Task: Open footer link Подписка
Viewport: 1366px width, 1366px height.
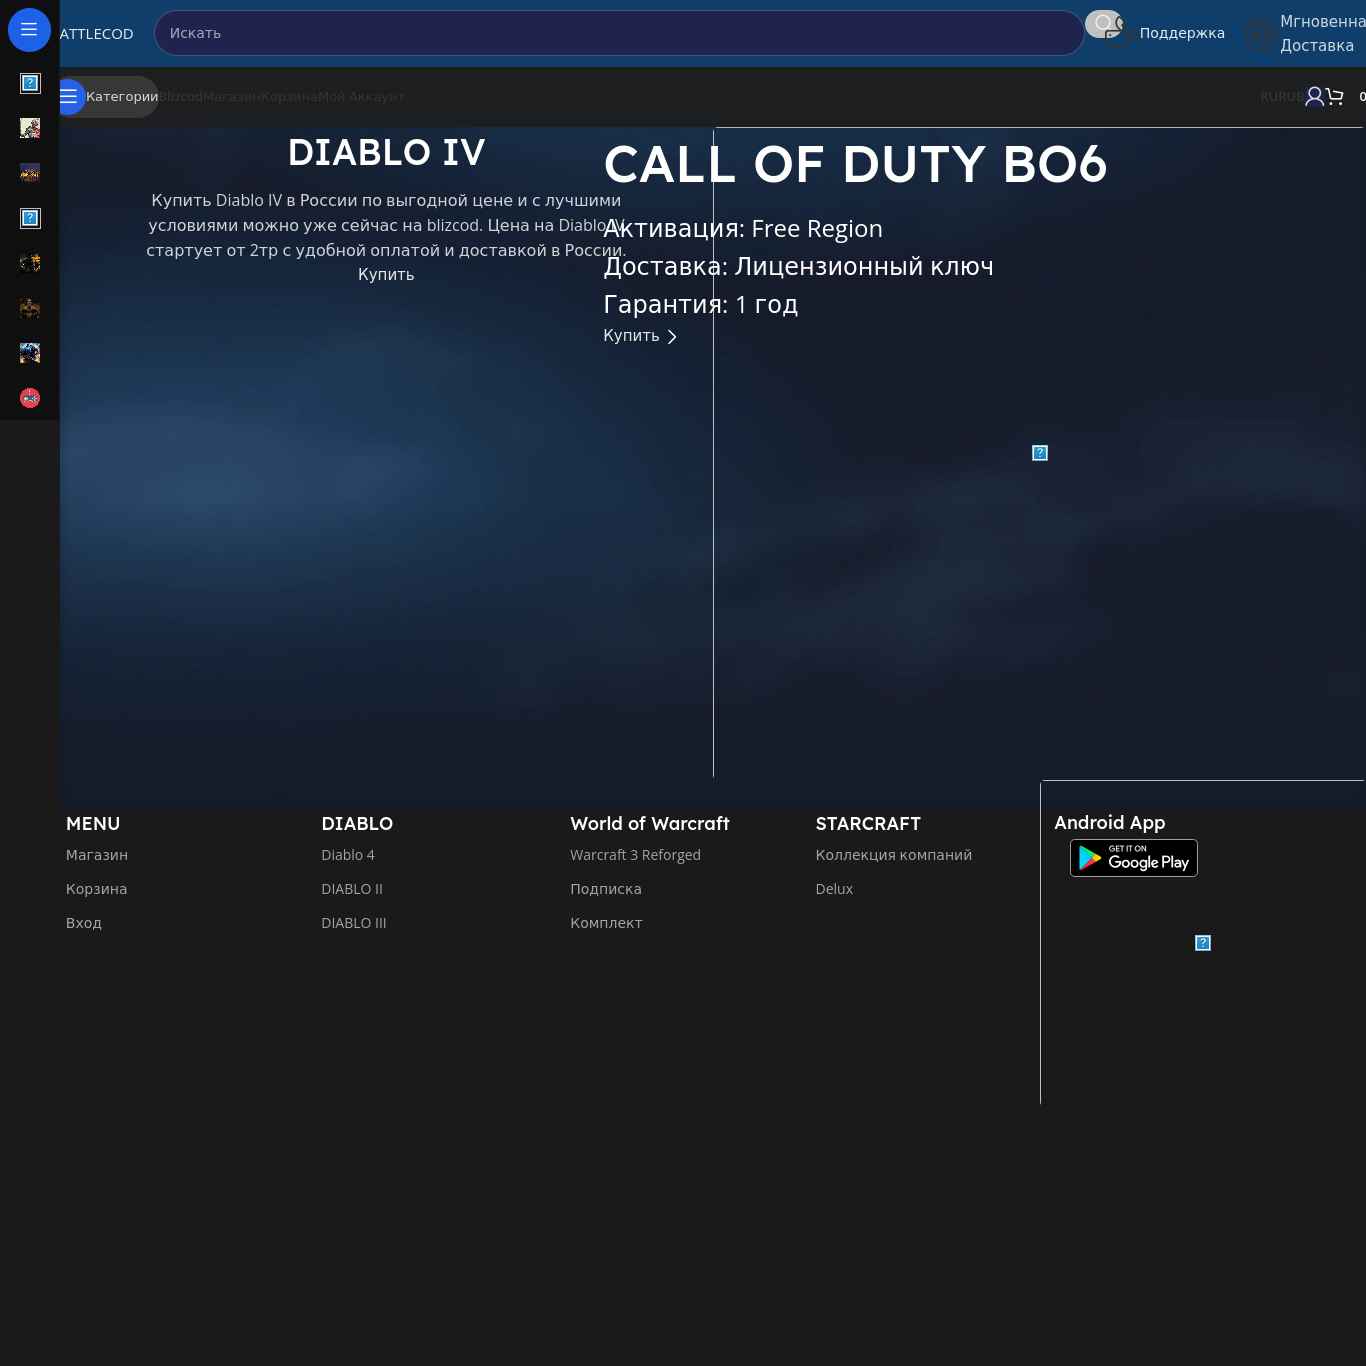Action: (x=606, y=889)
